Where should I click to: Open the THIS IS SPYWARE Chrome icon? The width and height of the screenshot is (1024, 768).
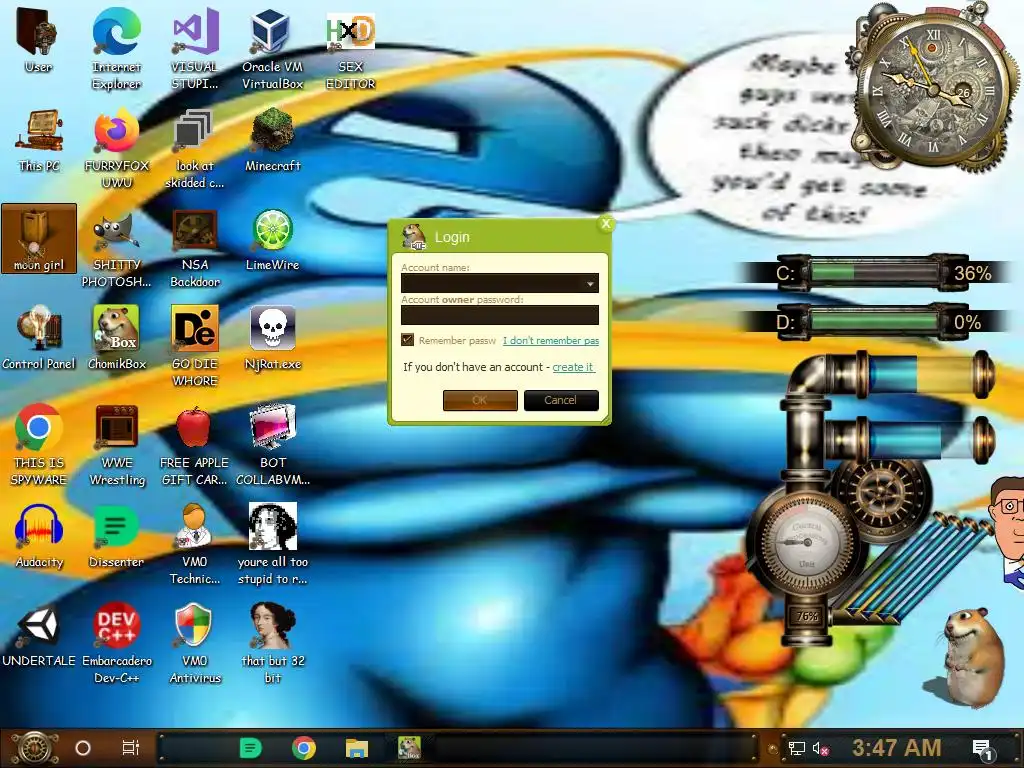(39, 445)
